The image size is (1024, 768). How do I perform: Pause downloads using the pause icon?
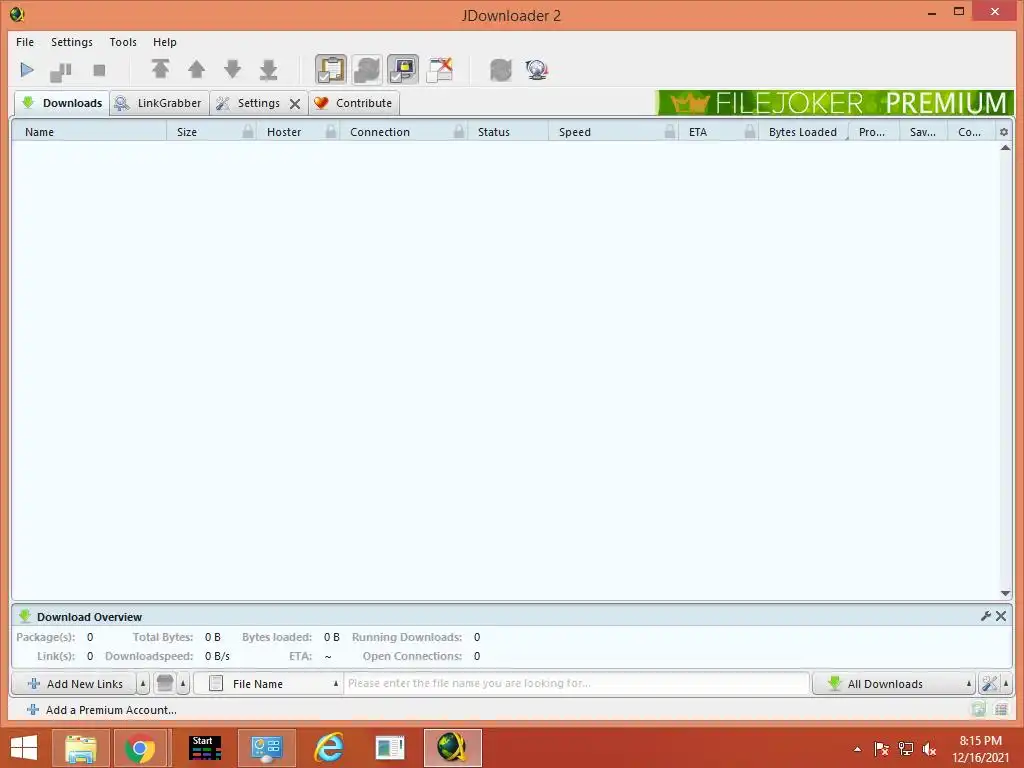click(x=61, y=71)
